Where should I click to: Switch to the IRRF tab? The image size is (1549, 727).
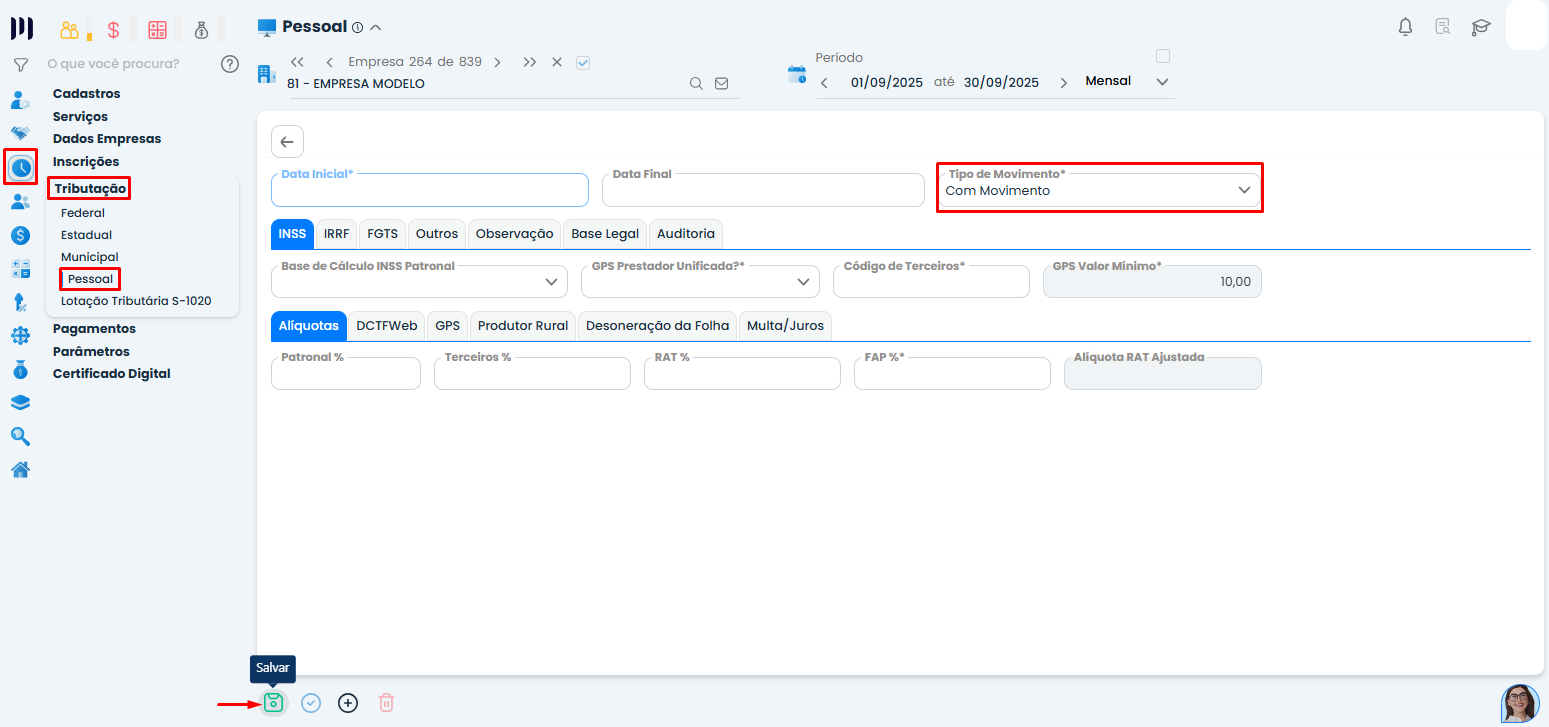336,234
